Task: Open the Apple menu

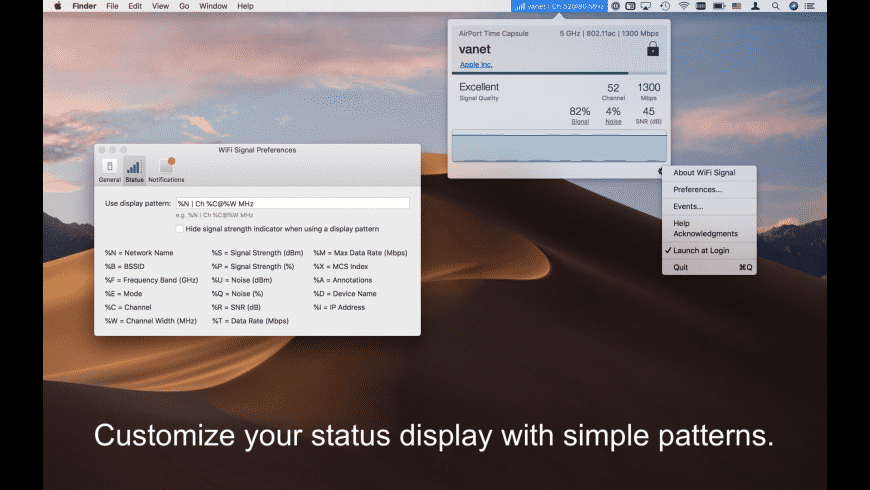Action: click(58, 6)
